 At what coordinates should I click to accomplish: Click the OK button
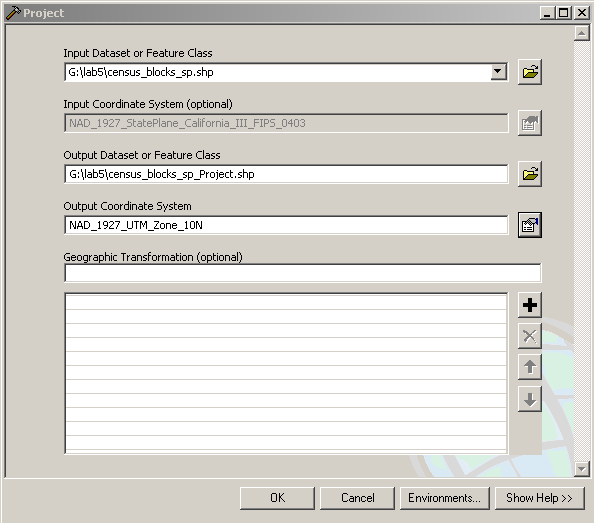pyautogui.click(x=277, y=498)
